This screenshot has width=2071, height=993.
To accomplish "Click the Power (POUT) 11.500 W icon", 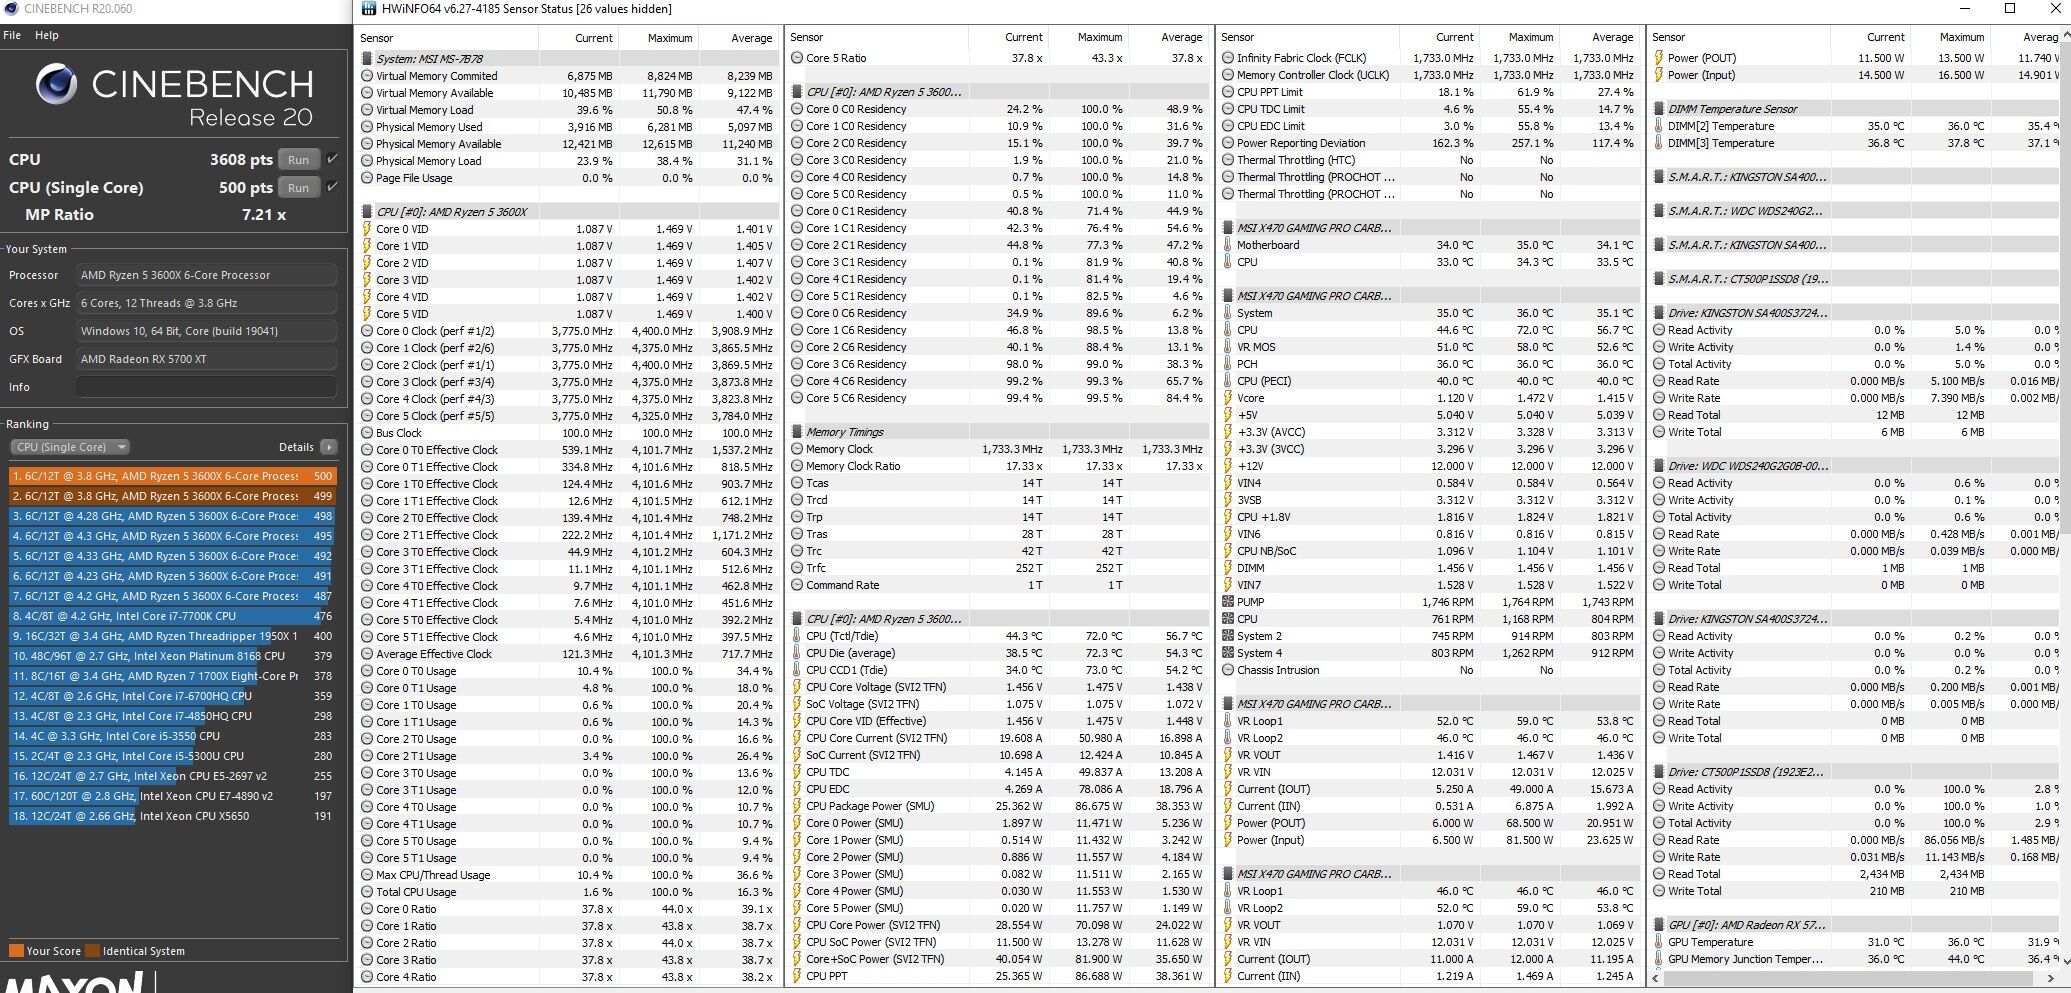I will [1659, 58].
